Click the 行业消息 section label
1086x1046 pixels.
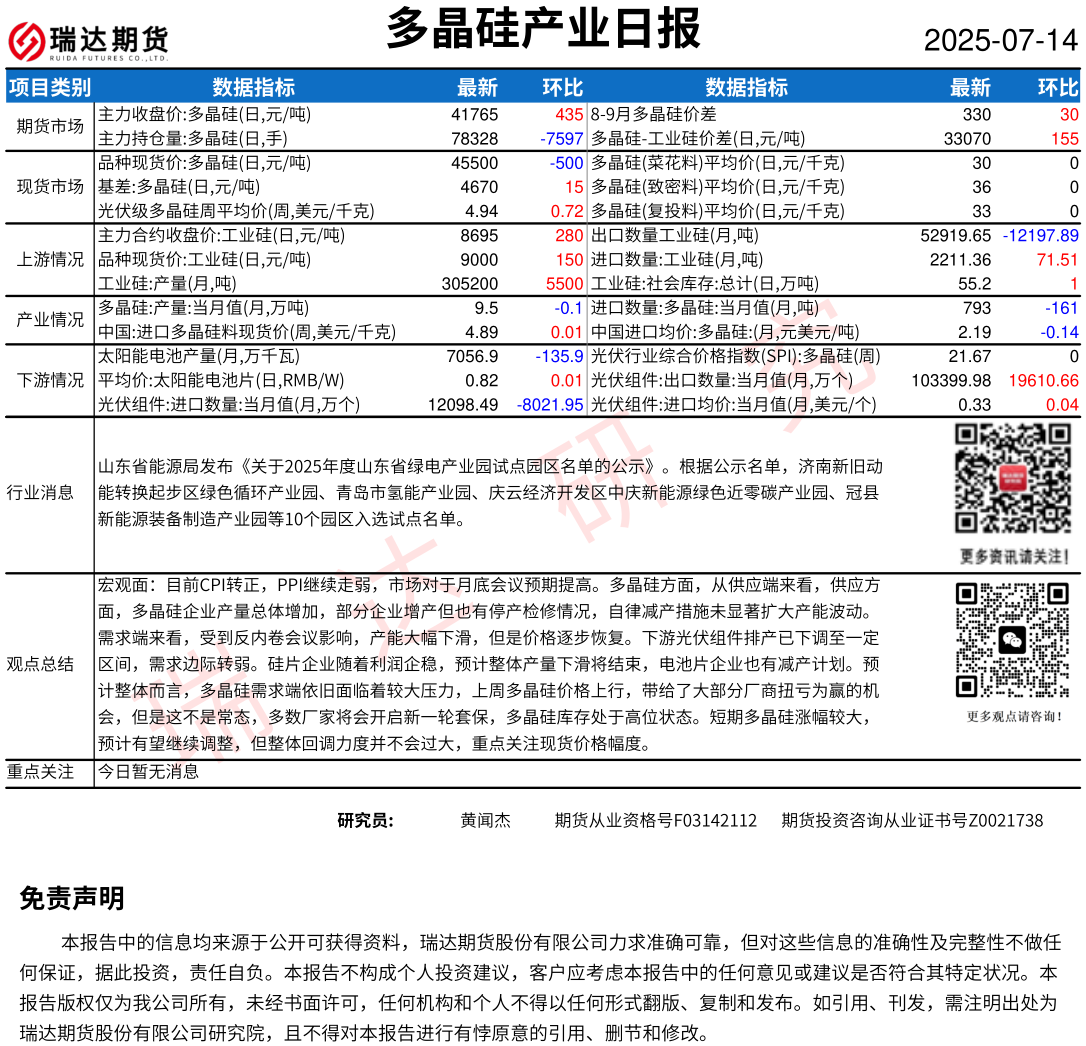point(40,492)
